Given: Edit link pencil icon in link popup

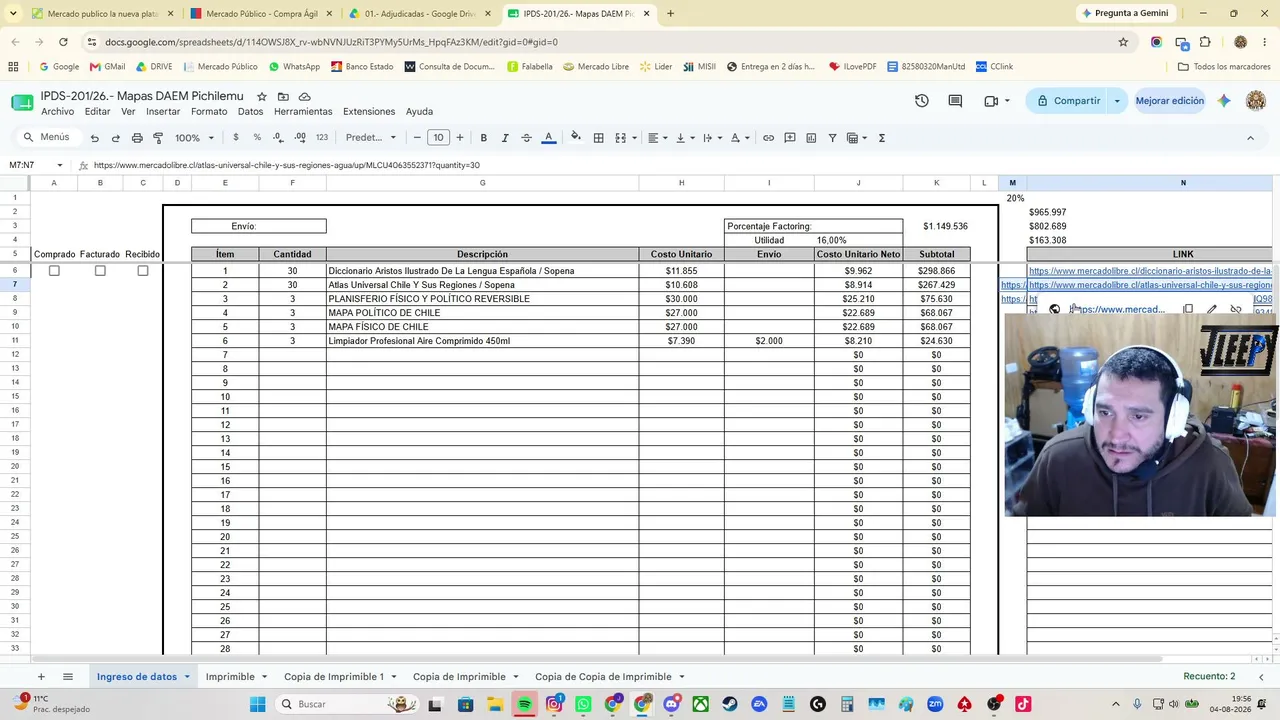Looking at the screenshot, I should (1212, 310).
